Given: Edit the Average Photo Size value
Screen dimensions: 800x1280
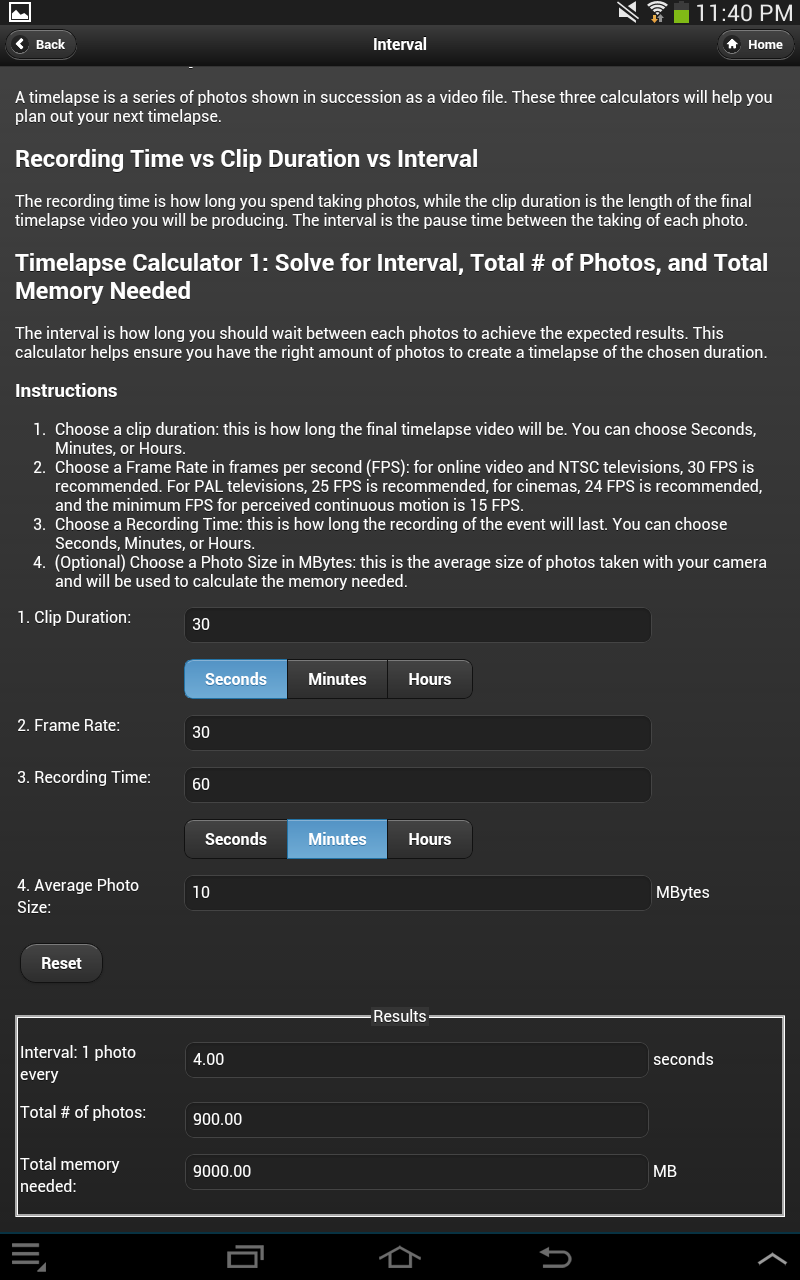Looking at the screenshot, I should (x=417, y=892).
